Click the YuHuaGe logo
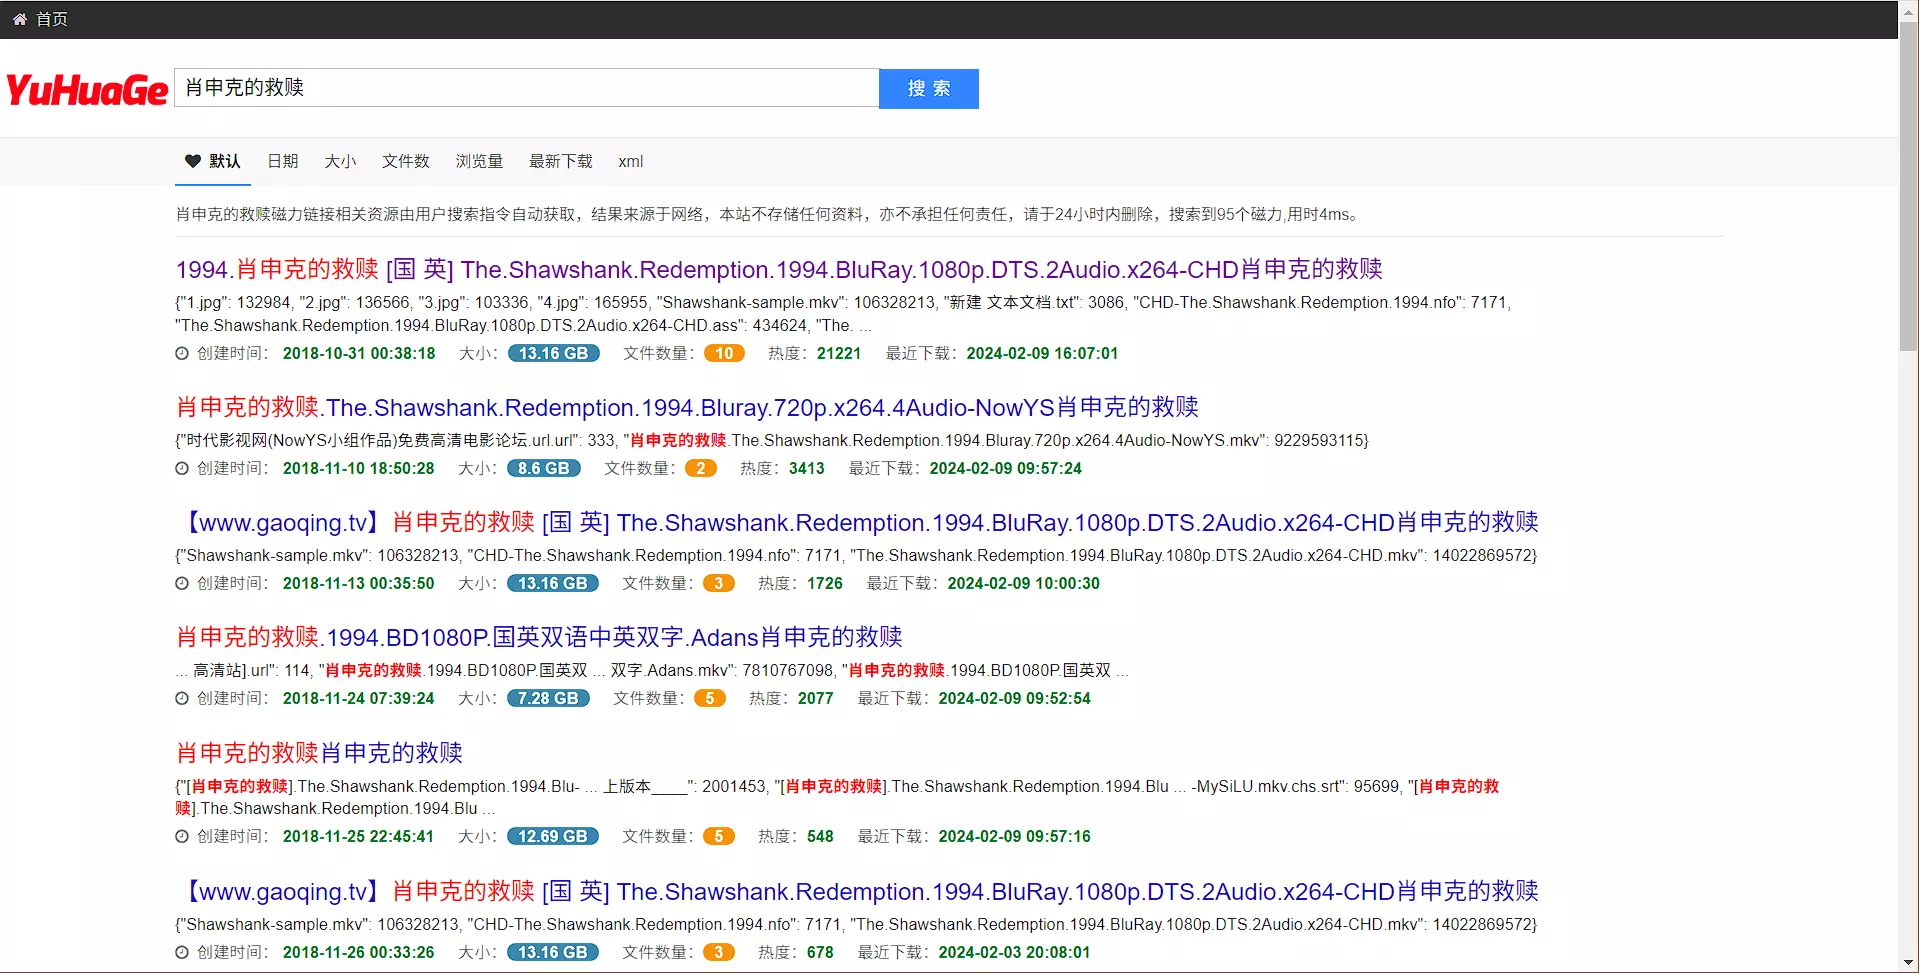Screen dimensions: 1919x973 (87, 90)
